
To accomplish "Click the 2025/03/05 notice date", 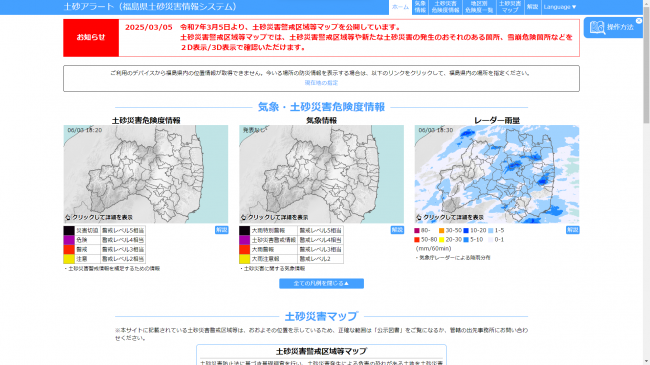I will tap(148, 27).
